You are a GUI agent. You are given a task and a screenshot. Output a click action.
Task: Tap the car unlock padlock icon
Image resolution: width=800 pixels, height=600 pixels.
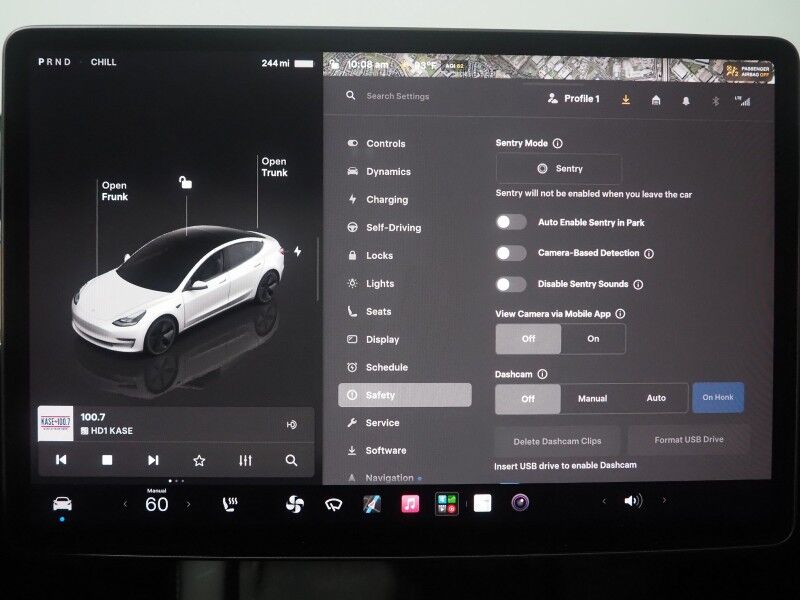(185, 182)
